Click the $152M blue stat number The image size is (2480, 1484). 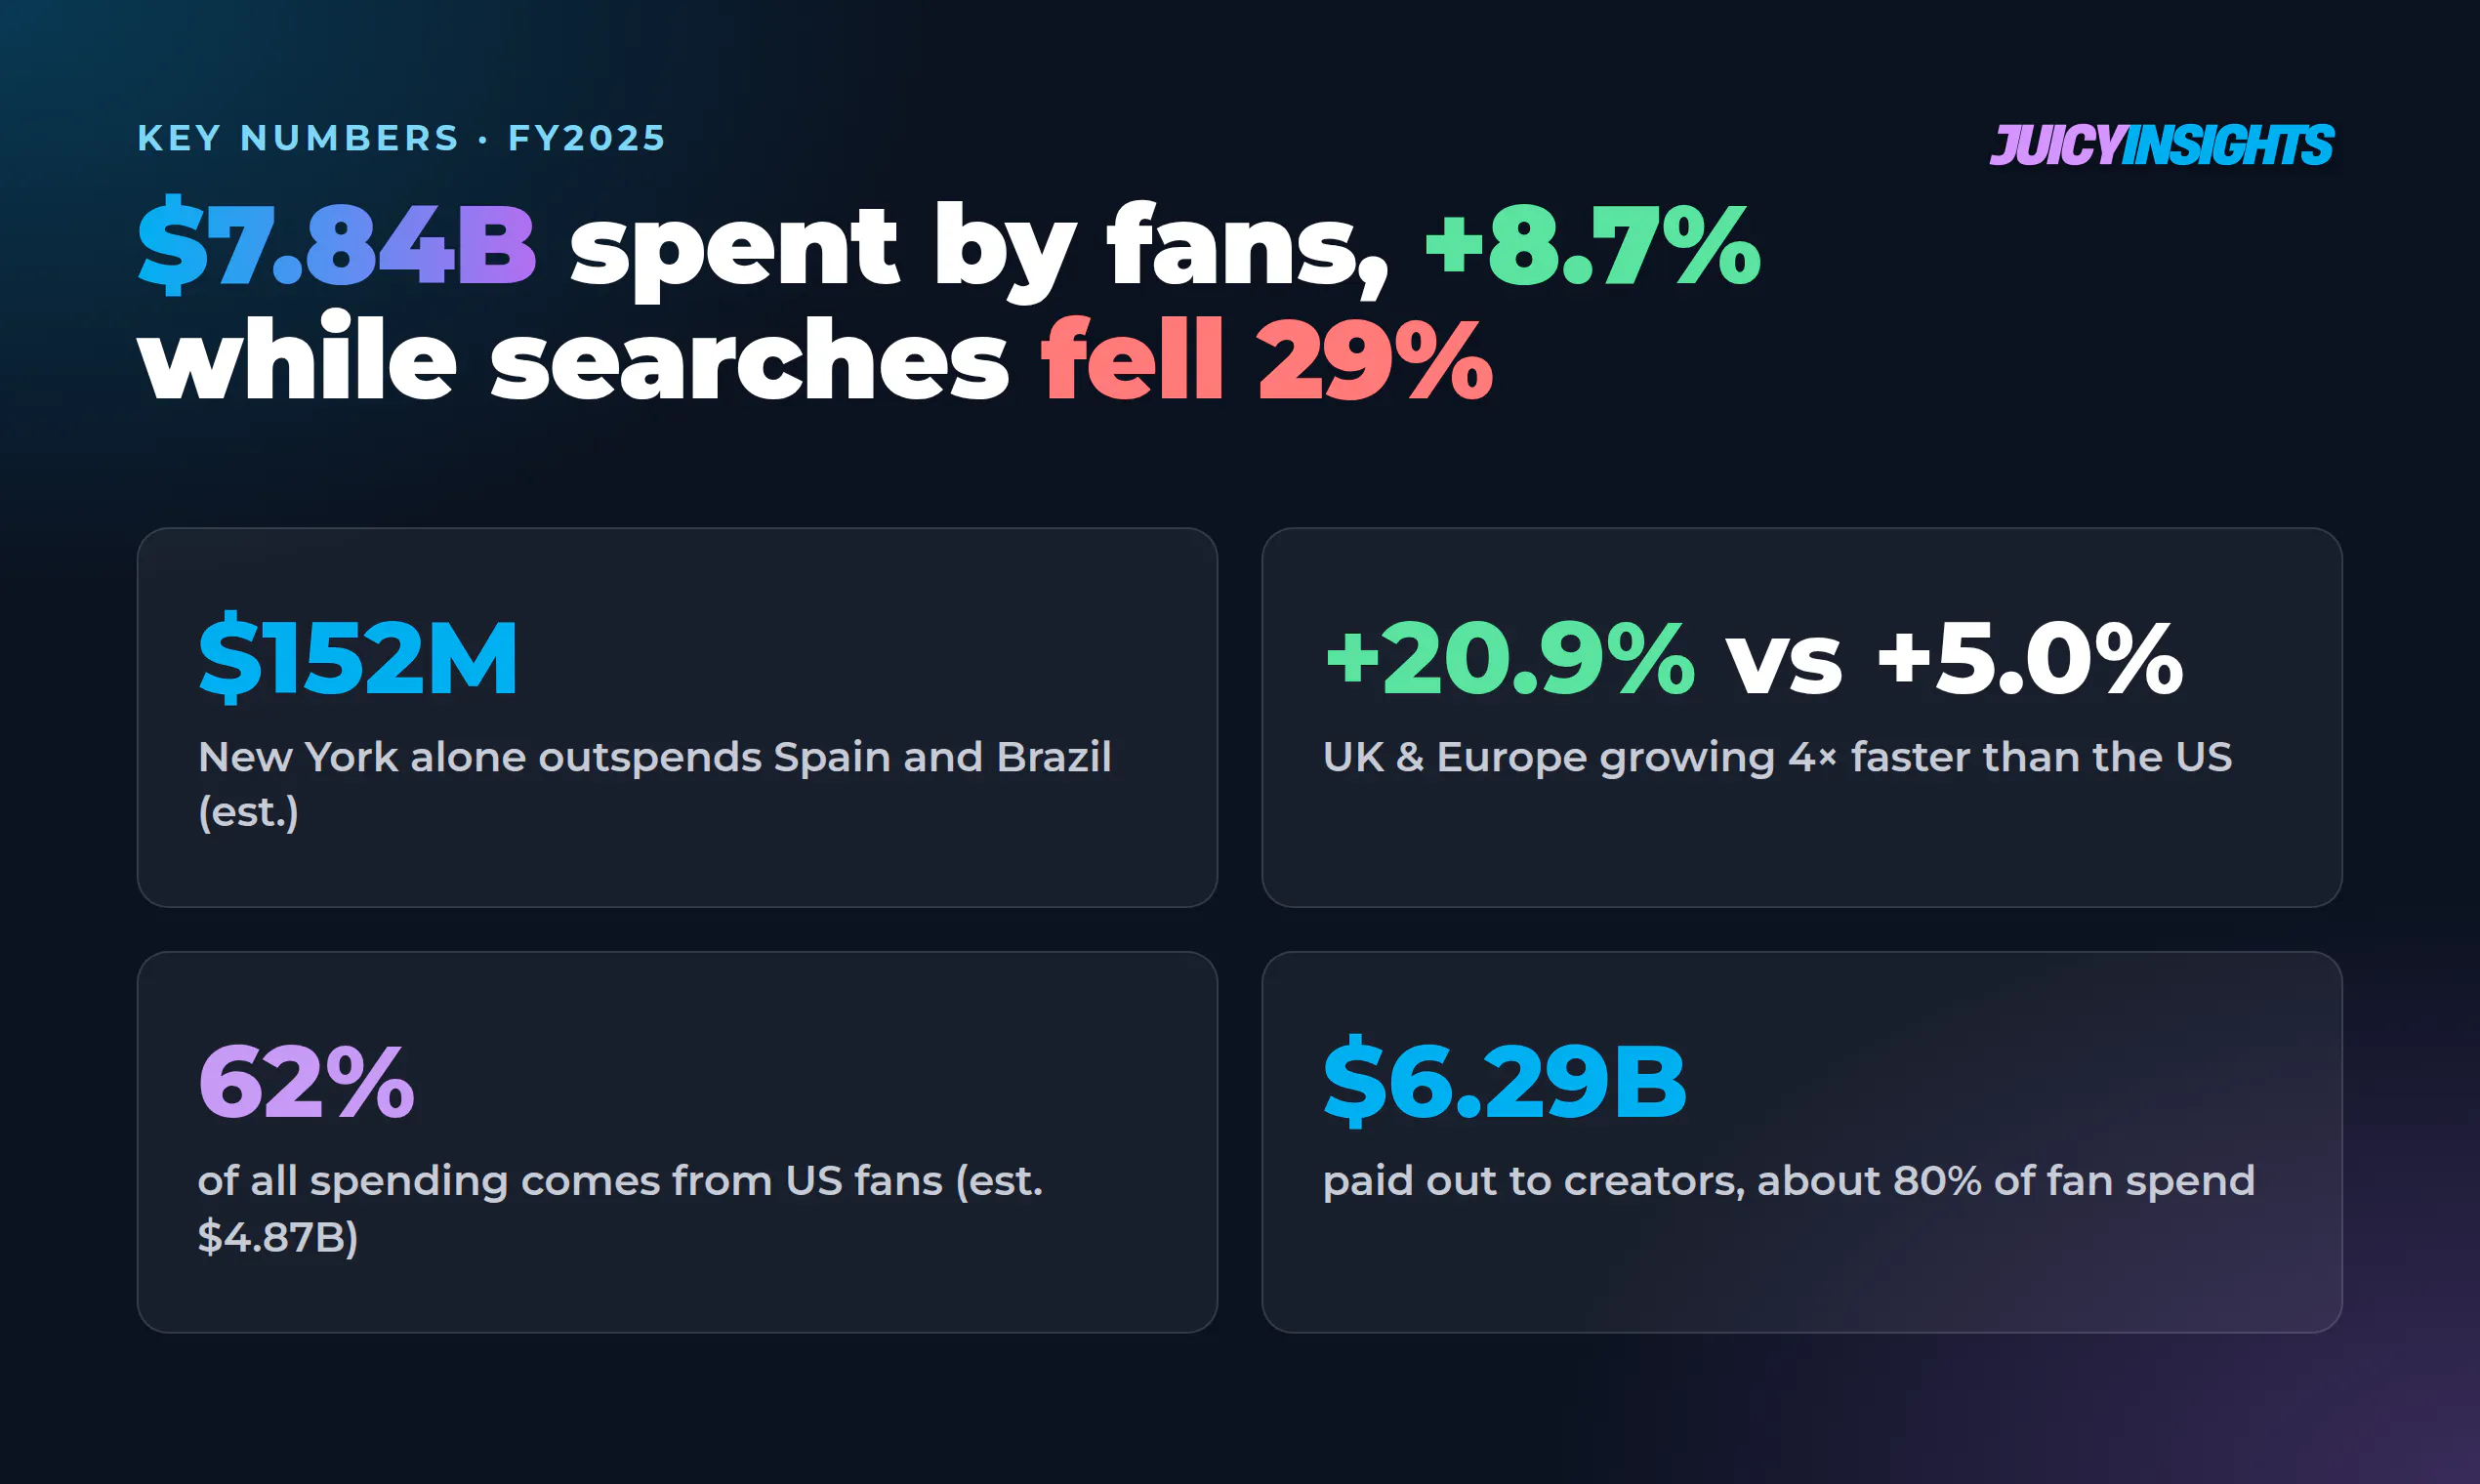358,658
